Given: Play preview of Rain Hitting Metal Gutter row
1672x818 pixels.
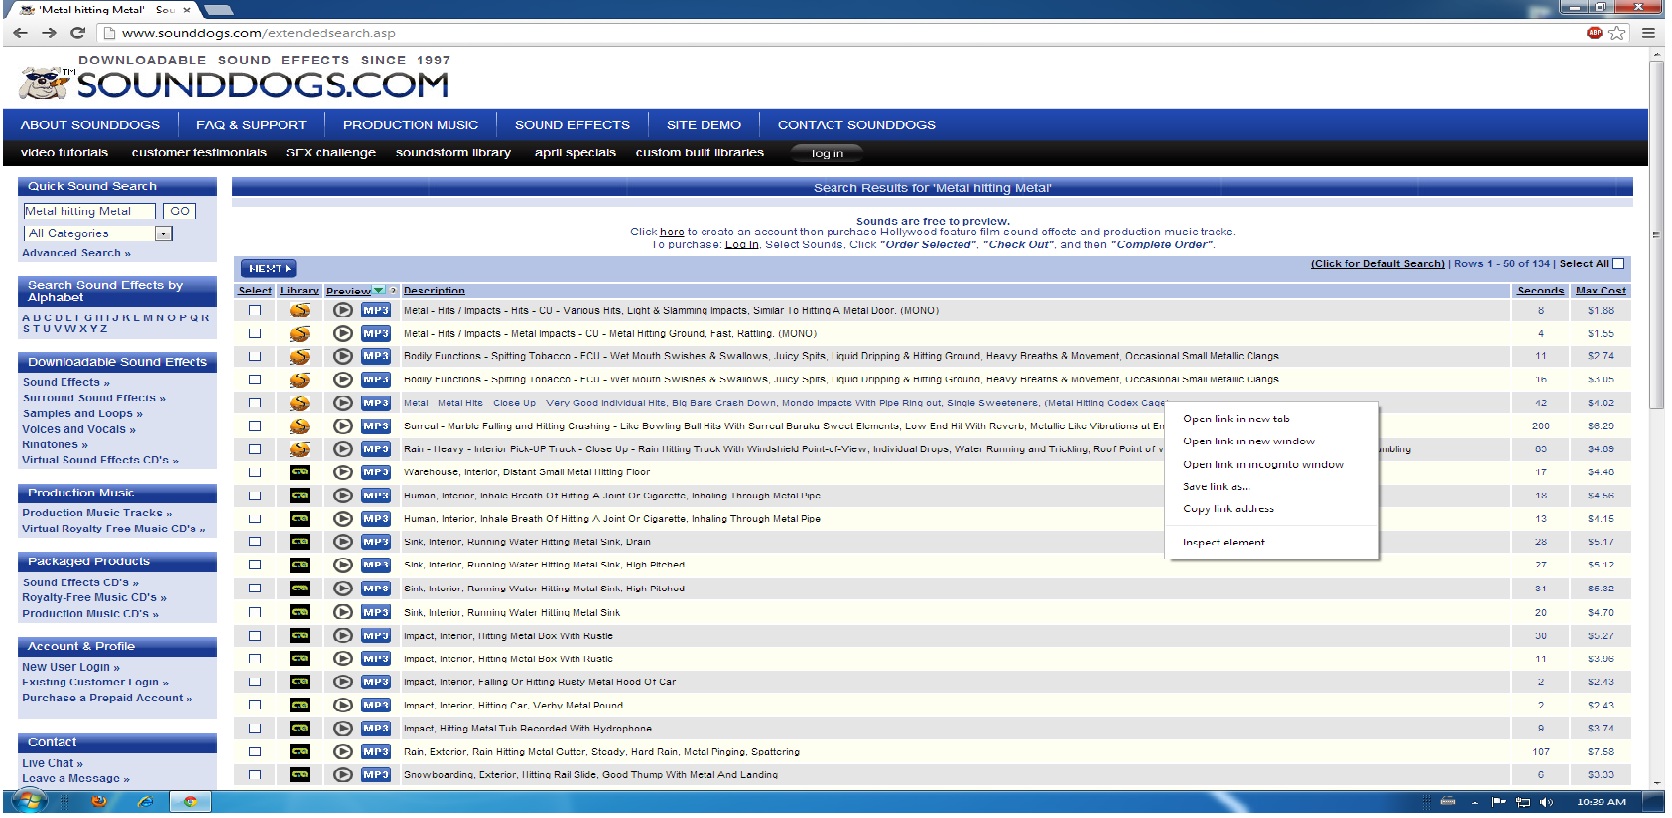Looking at the screenshot, I should [x=343, y=752].
